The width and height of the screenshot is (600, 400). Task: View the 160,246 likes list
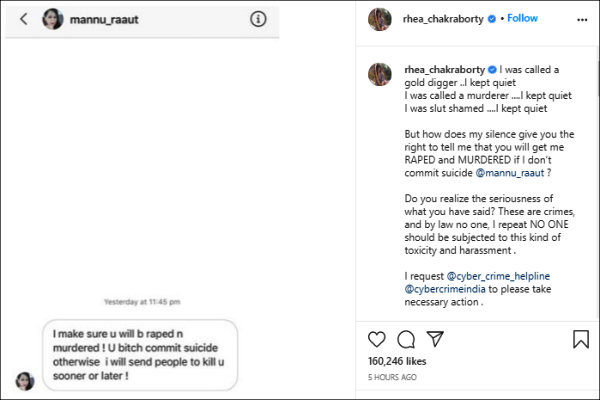(x=399, y=361)
